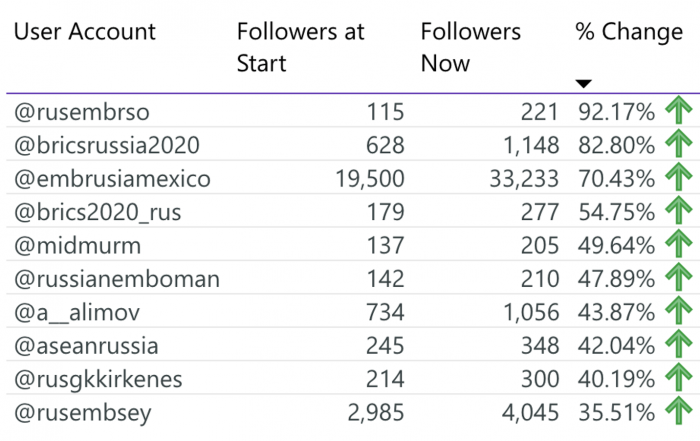
Task: Click the up arrow in @a__alimov row
Action: click(679, 310)
